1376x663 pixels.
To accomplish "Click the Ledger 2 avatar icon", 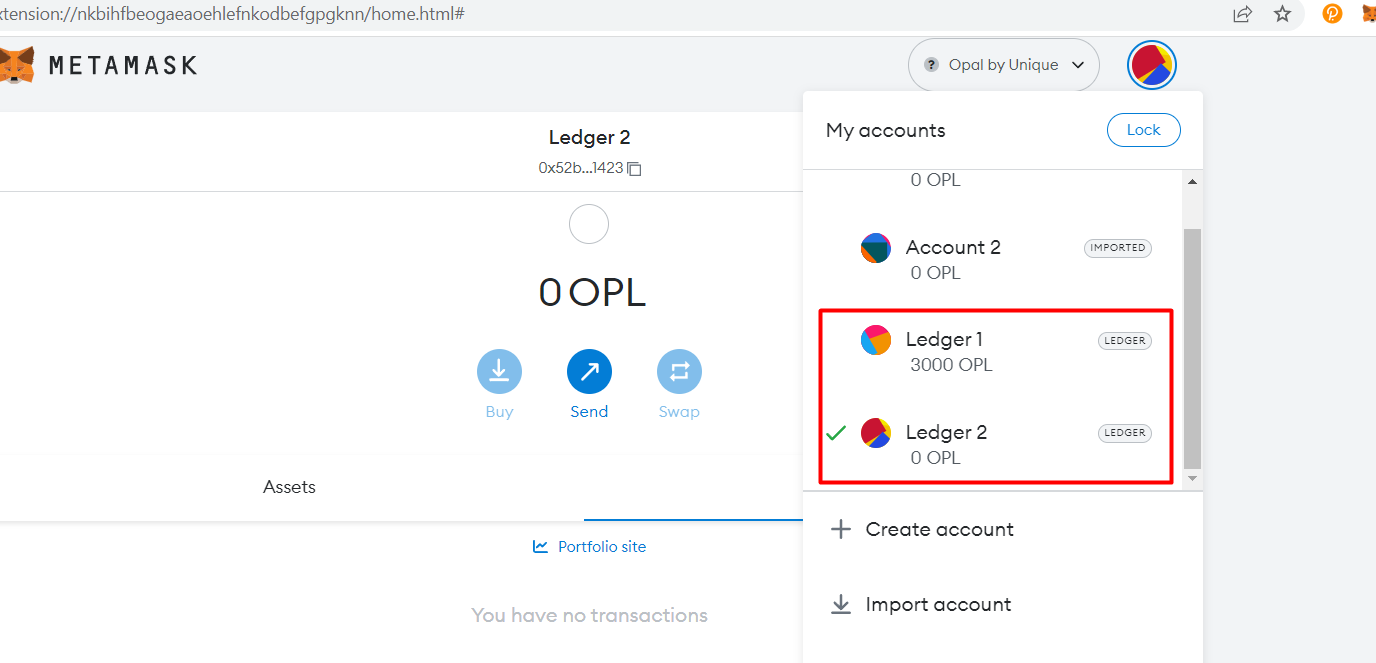I will (876, 433).
